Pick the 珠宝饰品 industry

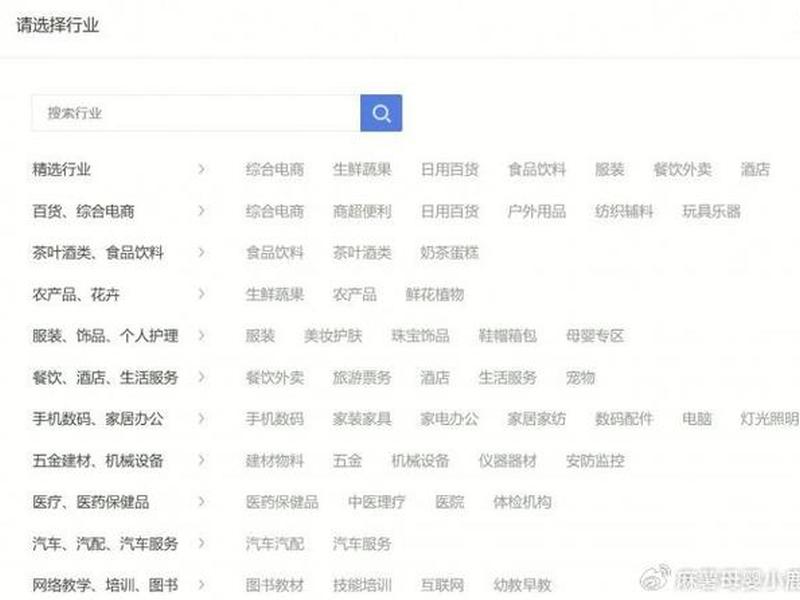(420, 335)
